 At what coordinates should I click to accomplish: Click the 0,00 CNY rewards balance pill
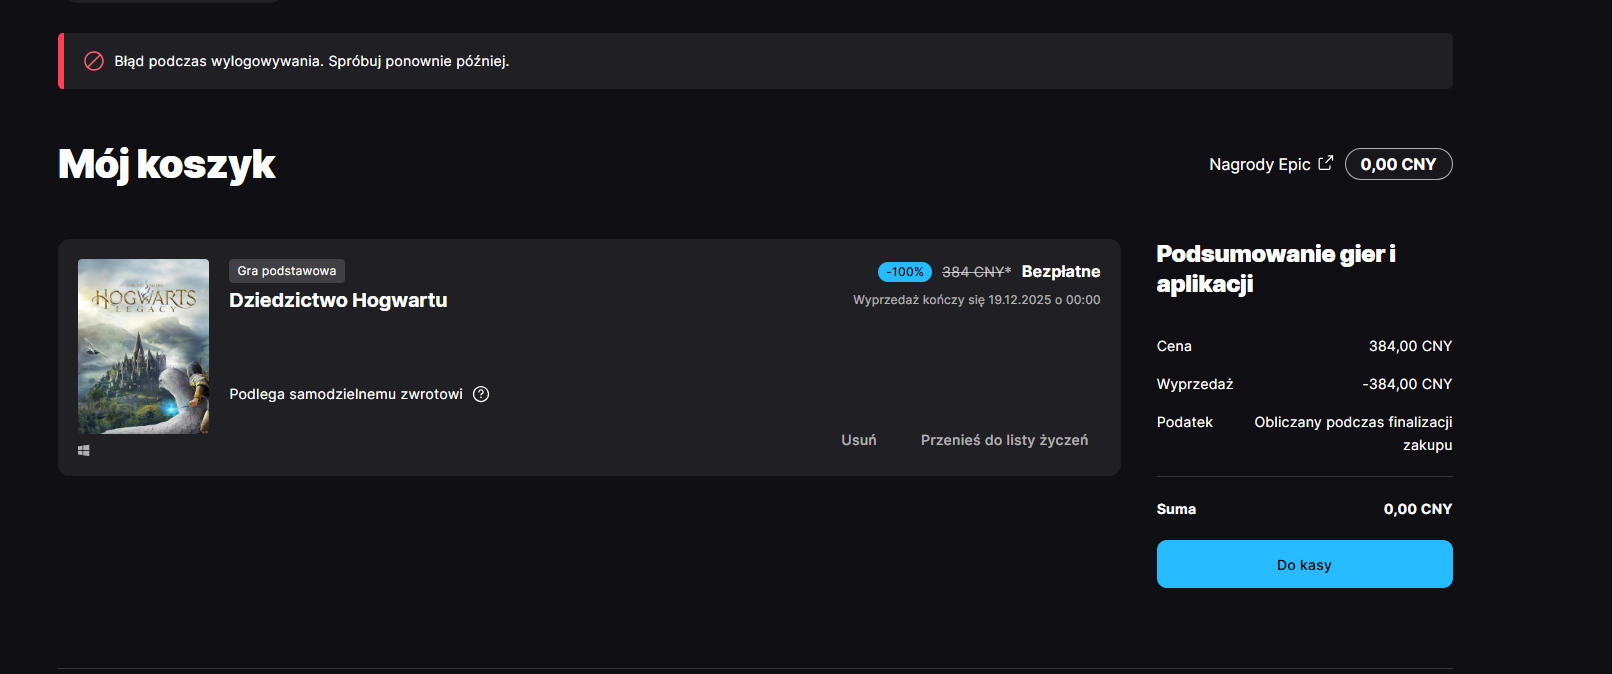click(x=1398, y=164)
